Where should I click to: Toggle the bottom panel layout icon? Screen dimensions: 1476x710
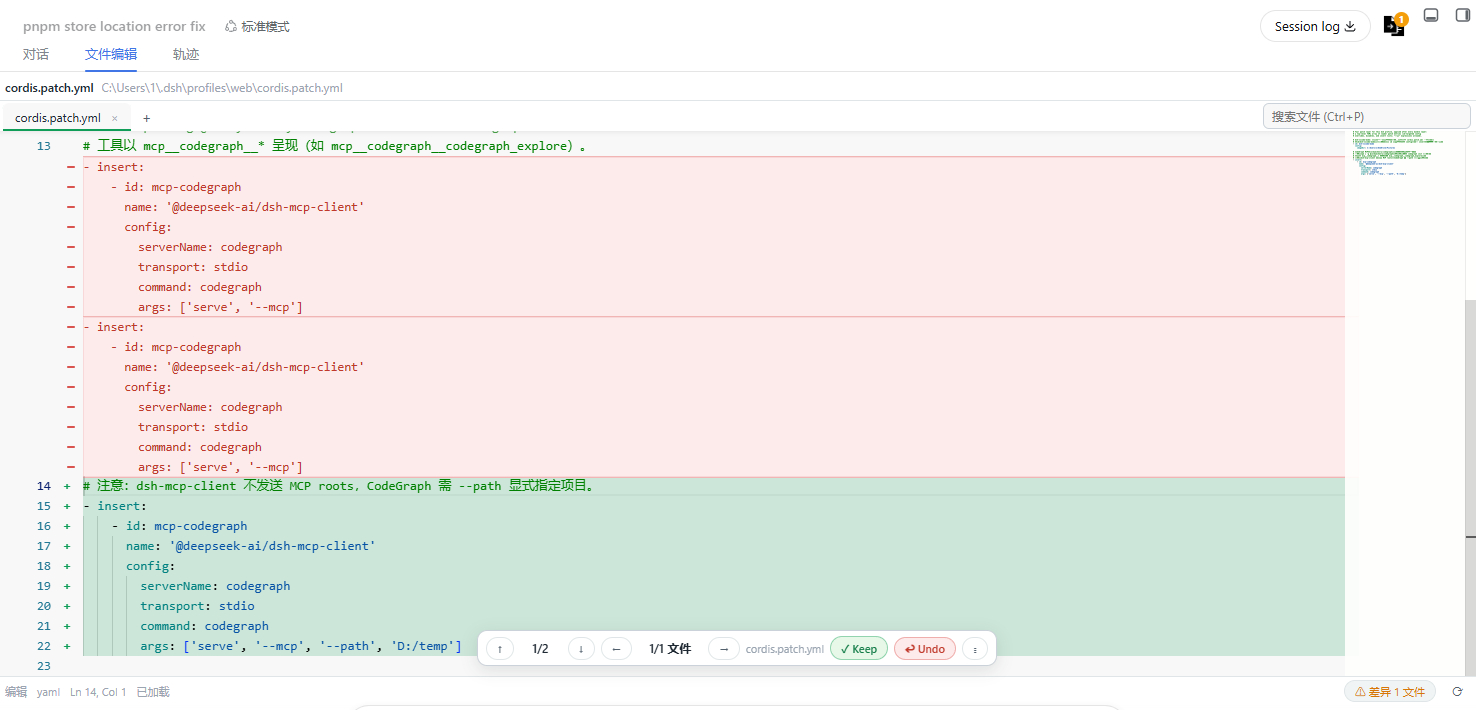[1431, 15]
